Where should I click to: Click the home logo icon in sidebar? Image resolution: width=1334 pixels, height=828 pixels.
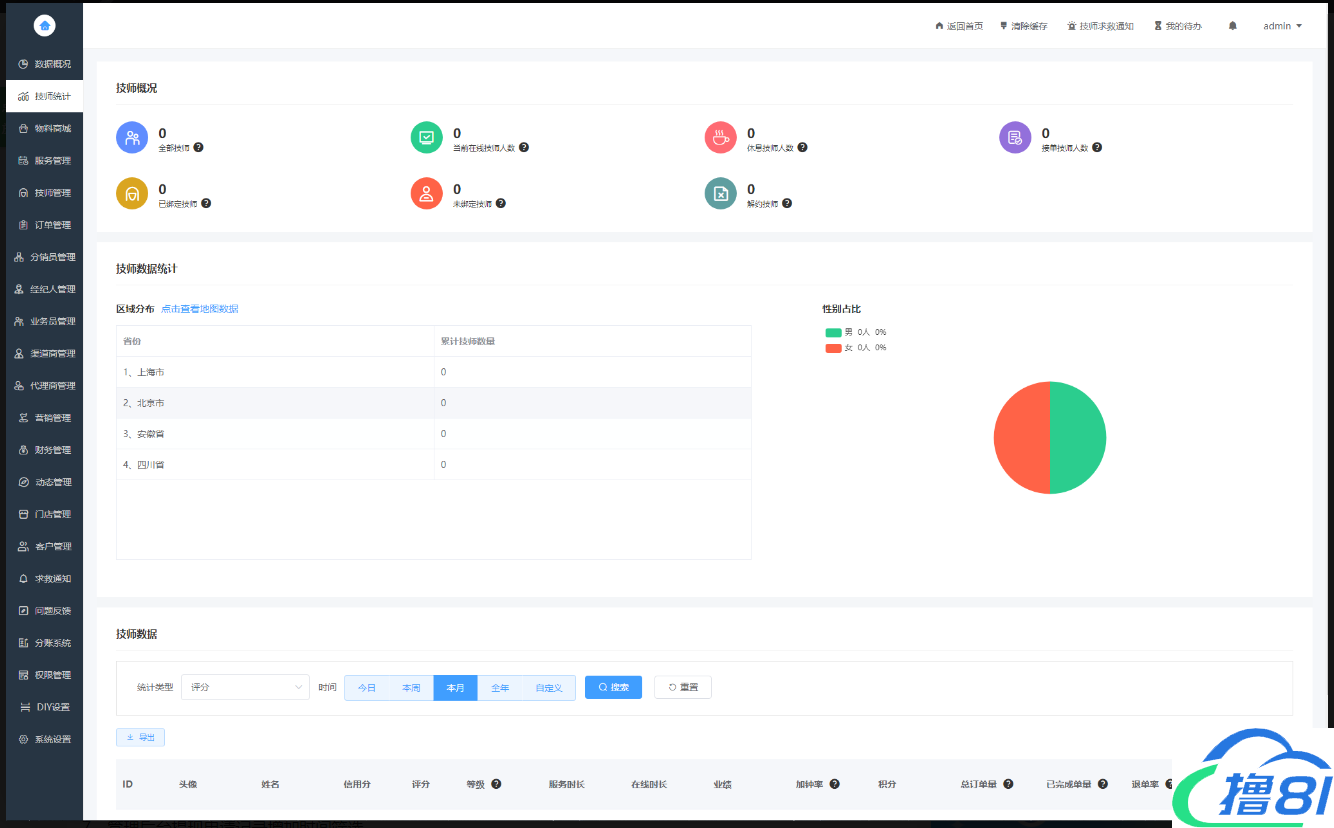[x=44, y=26]
